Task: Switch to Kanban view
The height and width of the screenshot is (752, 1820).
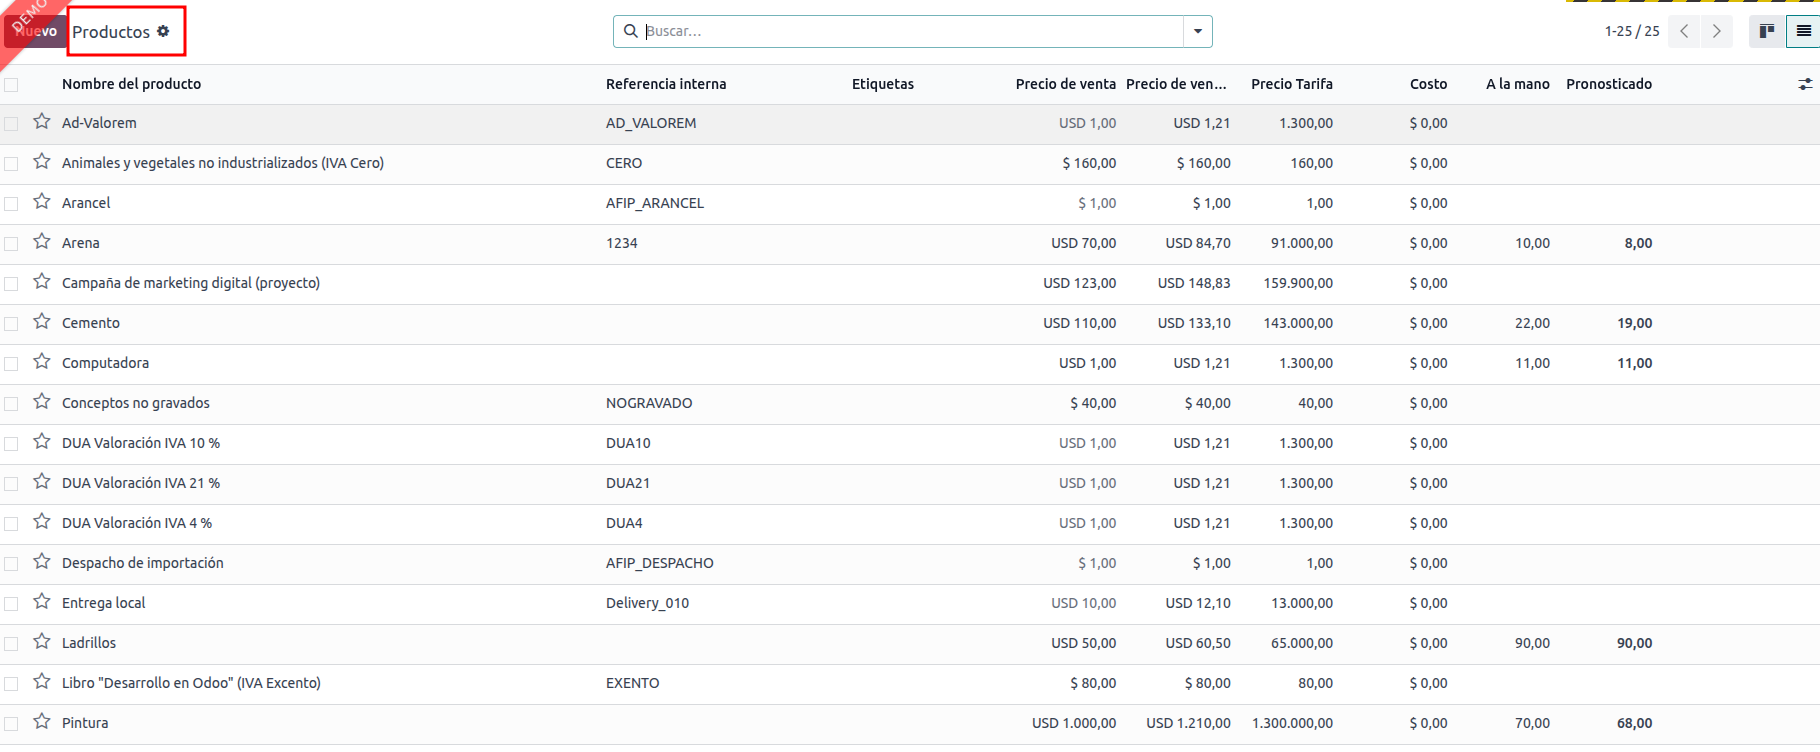Action: click(x=1767, y=31)
